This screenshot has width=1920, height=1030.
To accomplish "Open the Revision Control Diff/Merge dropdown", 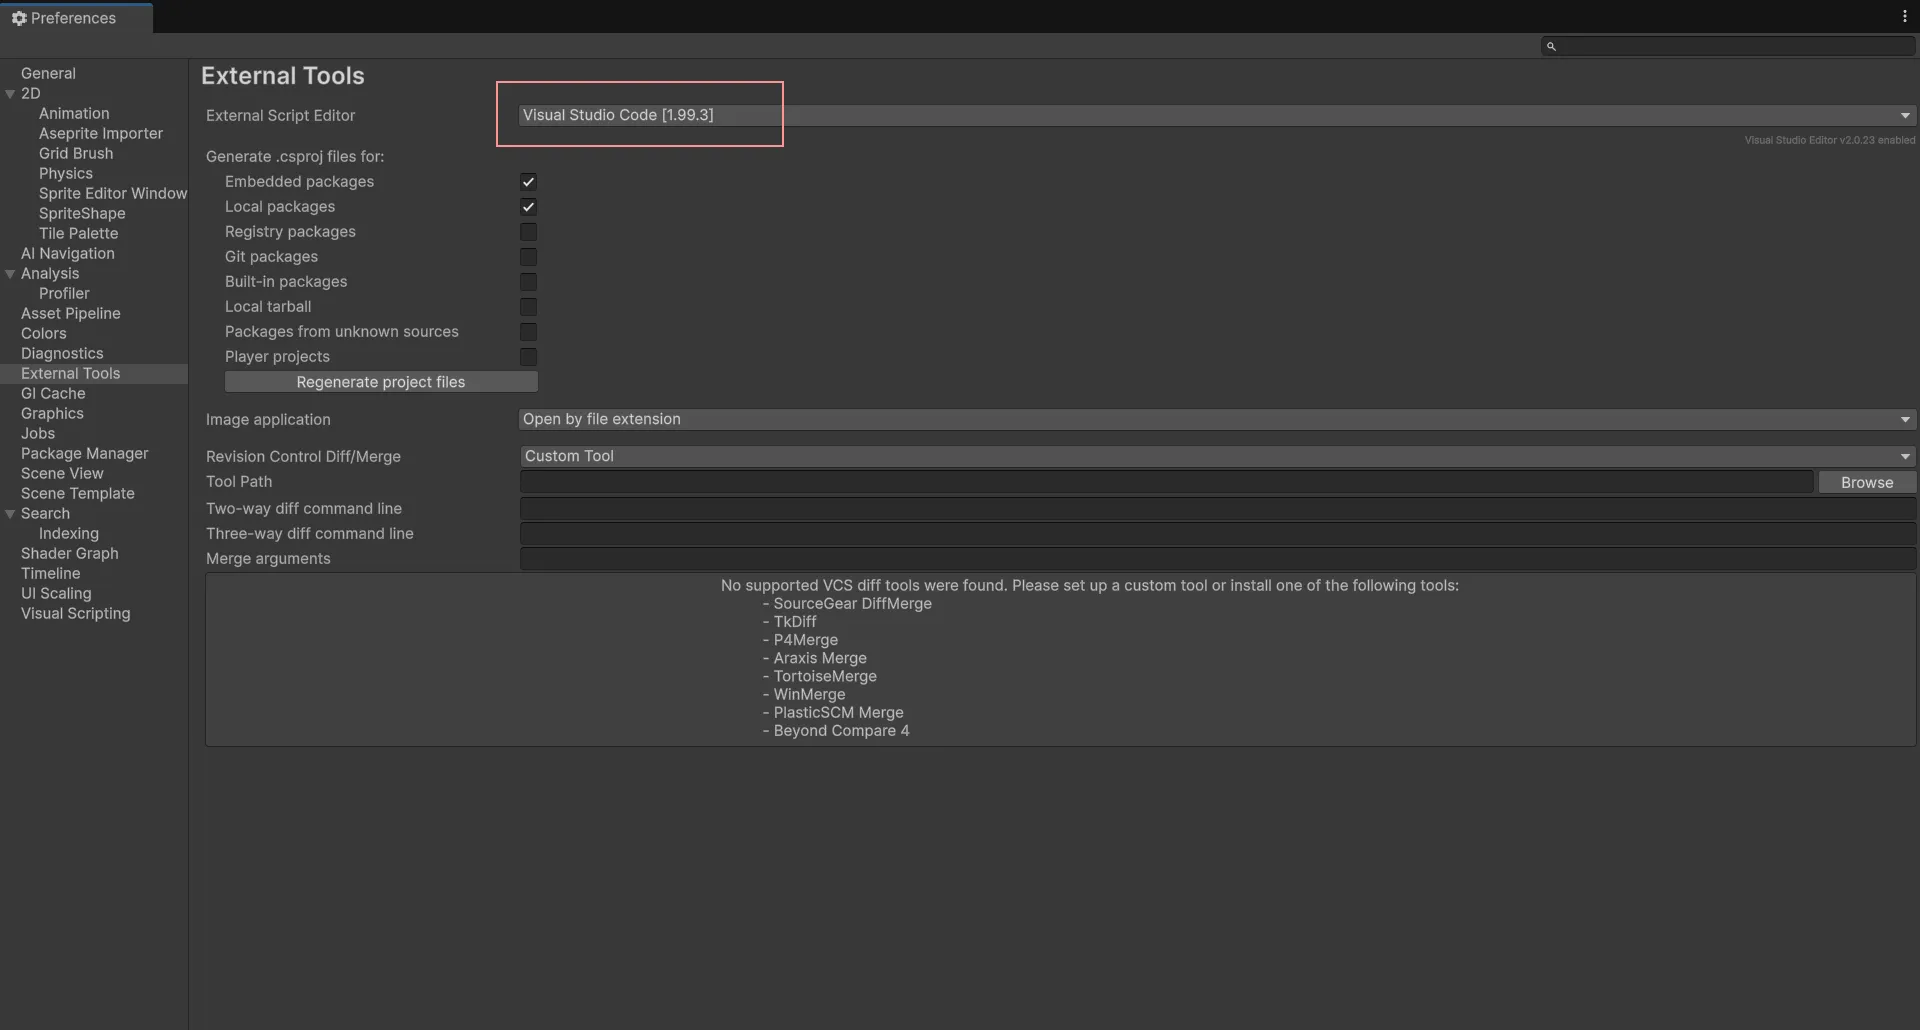I will coord(1216,457).
